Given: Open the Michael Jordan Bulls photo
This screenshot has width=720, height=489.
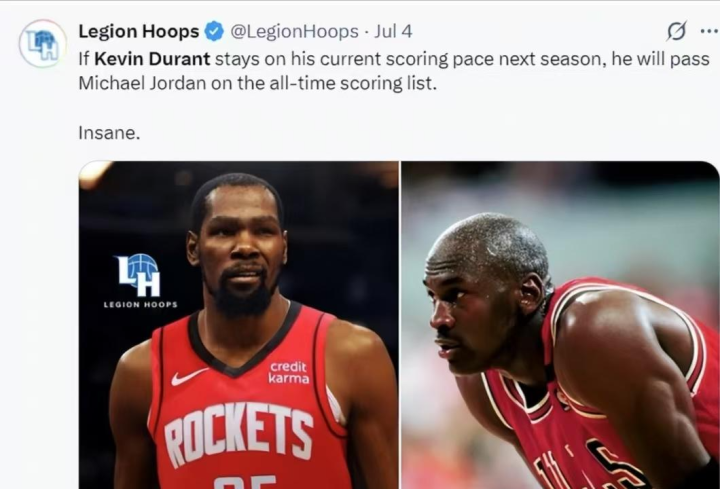Looking at the screenshot, I should pyautogui.click(x=560, y=325).
